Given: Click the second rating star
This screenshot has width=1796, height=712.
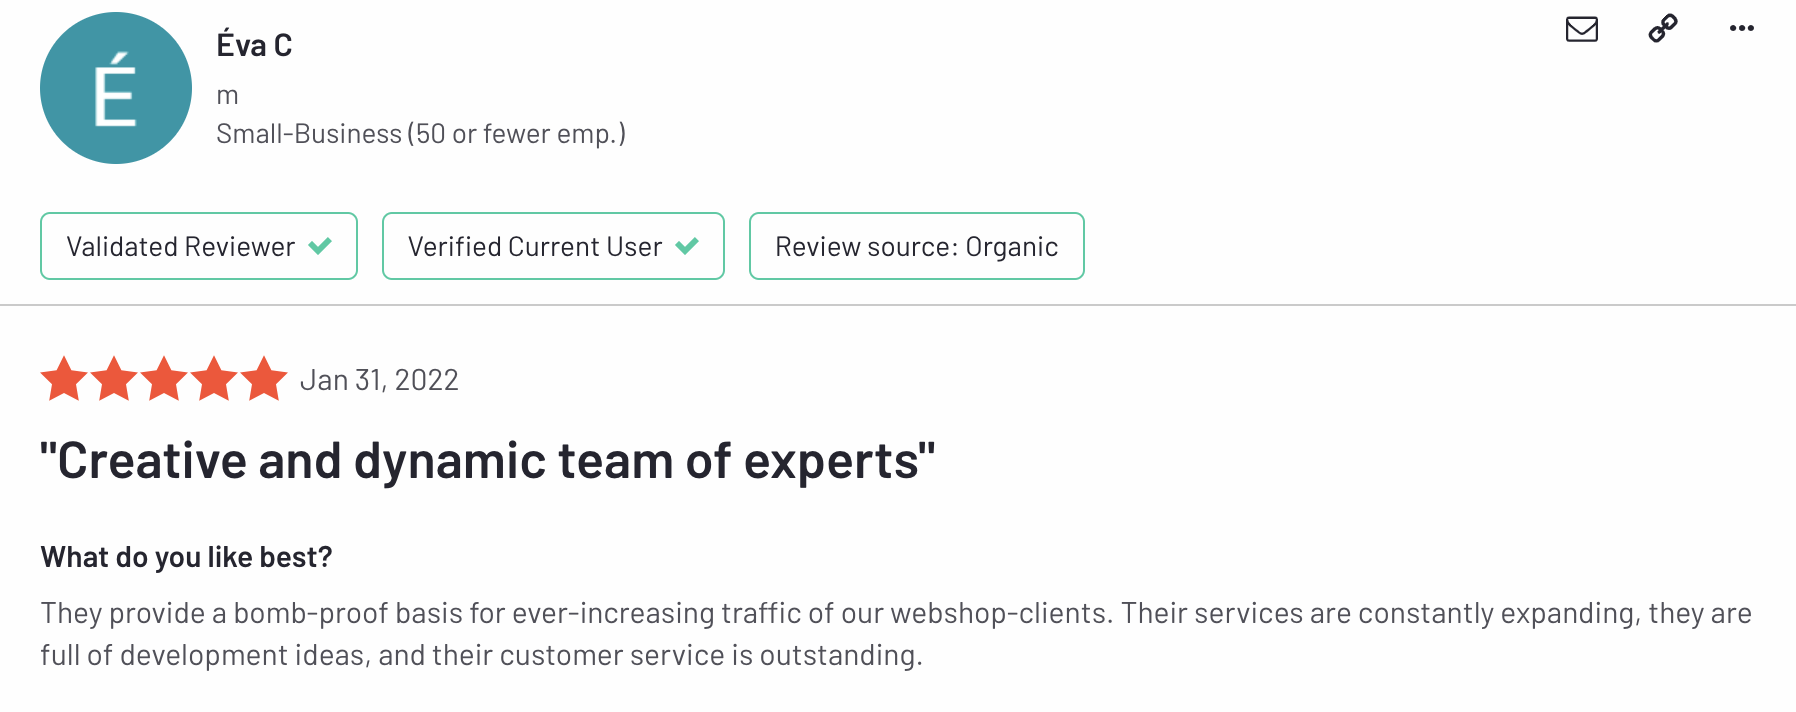Looking at the screenshot, I should pos(114,379).
